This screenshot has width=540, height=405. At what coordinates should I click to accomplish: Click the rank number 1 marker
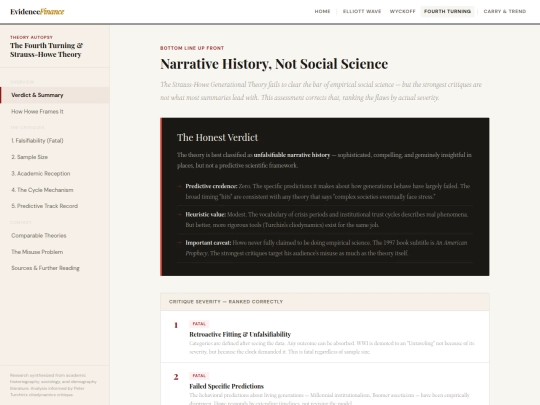(x=176, y=325)
